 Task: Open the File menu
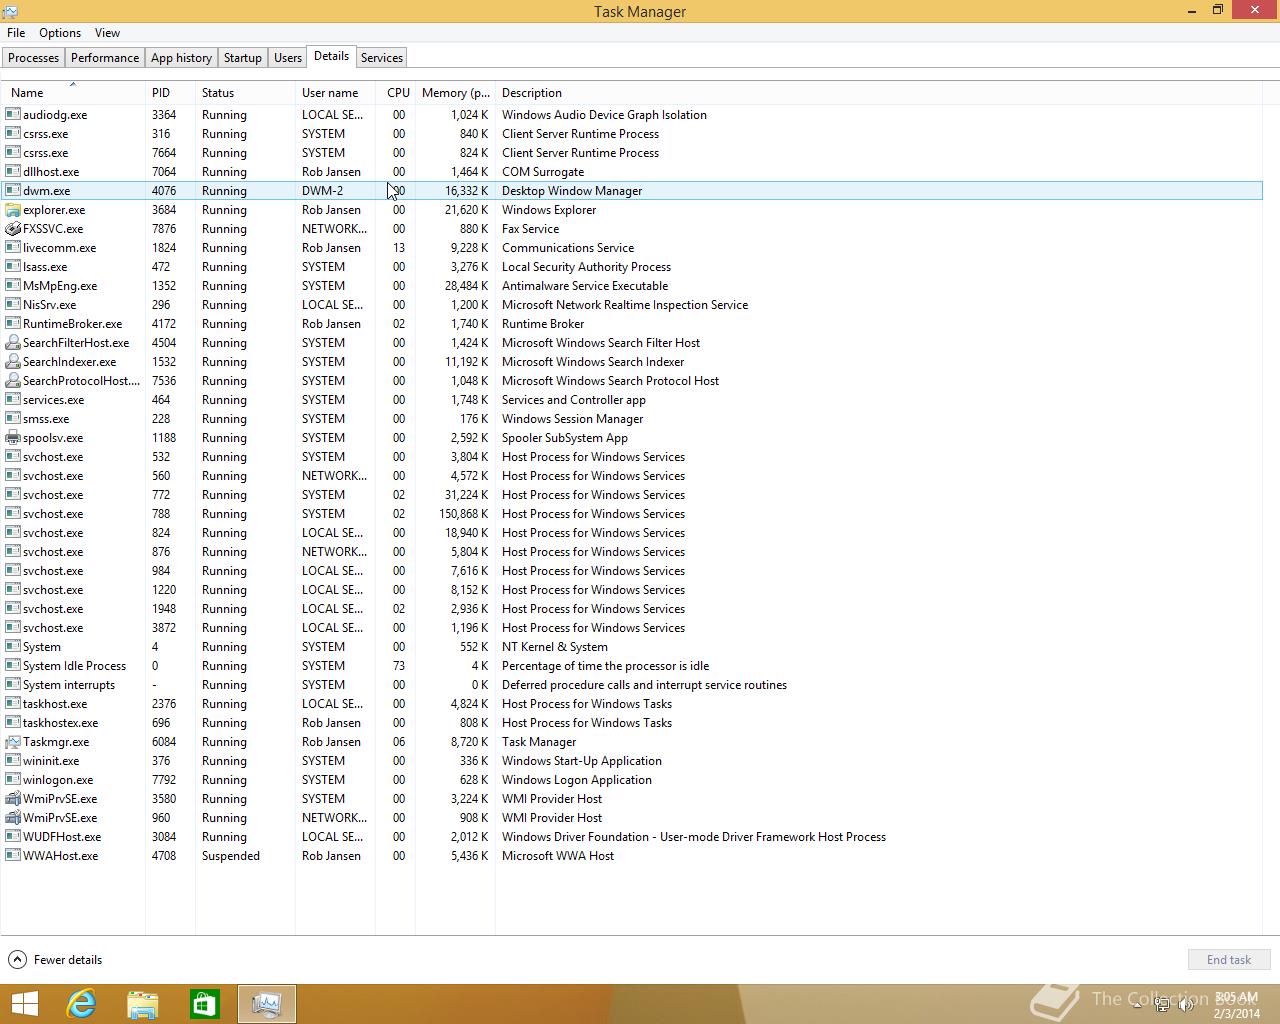16,33
